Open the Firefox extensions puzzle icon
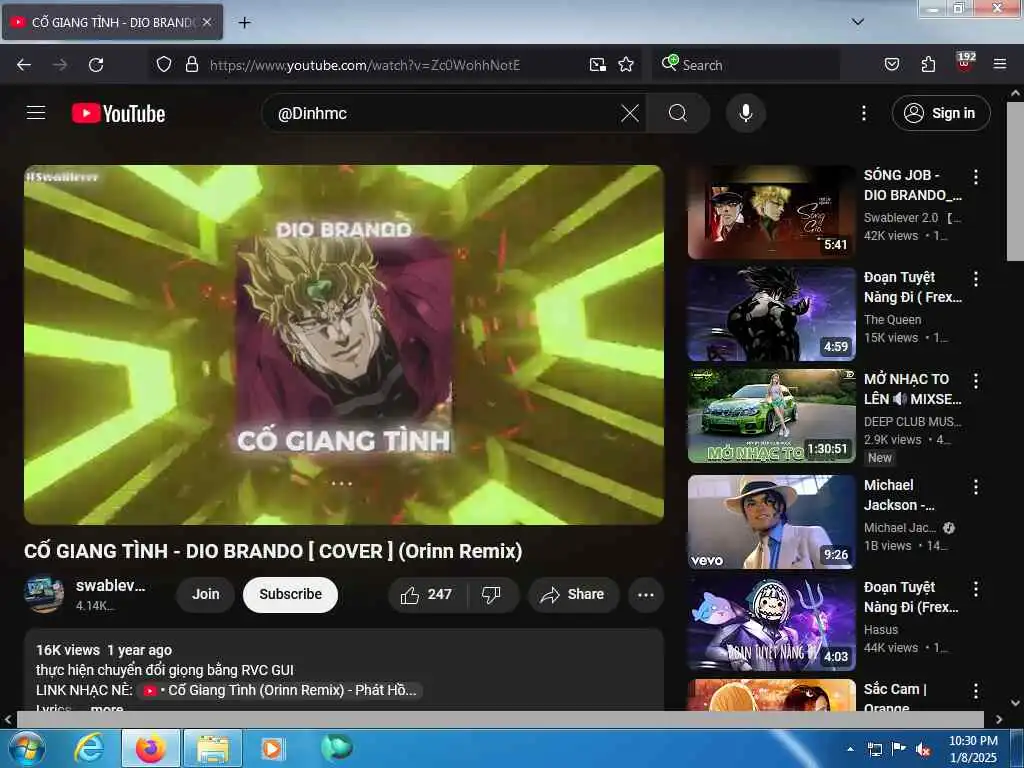The height and width of the screenshot is (768, 1024). point(928,65)
